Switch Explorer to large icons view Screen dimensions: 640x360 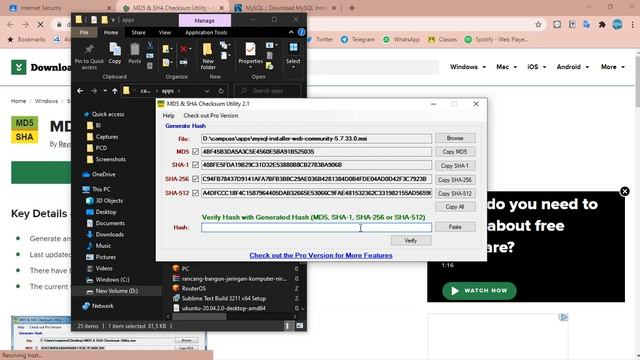tap(300, 326)
